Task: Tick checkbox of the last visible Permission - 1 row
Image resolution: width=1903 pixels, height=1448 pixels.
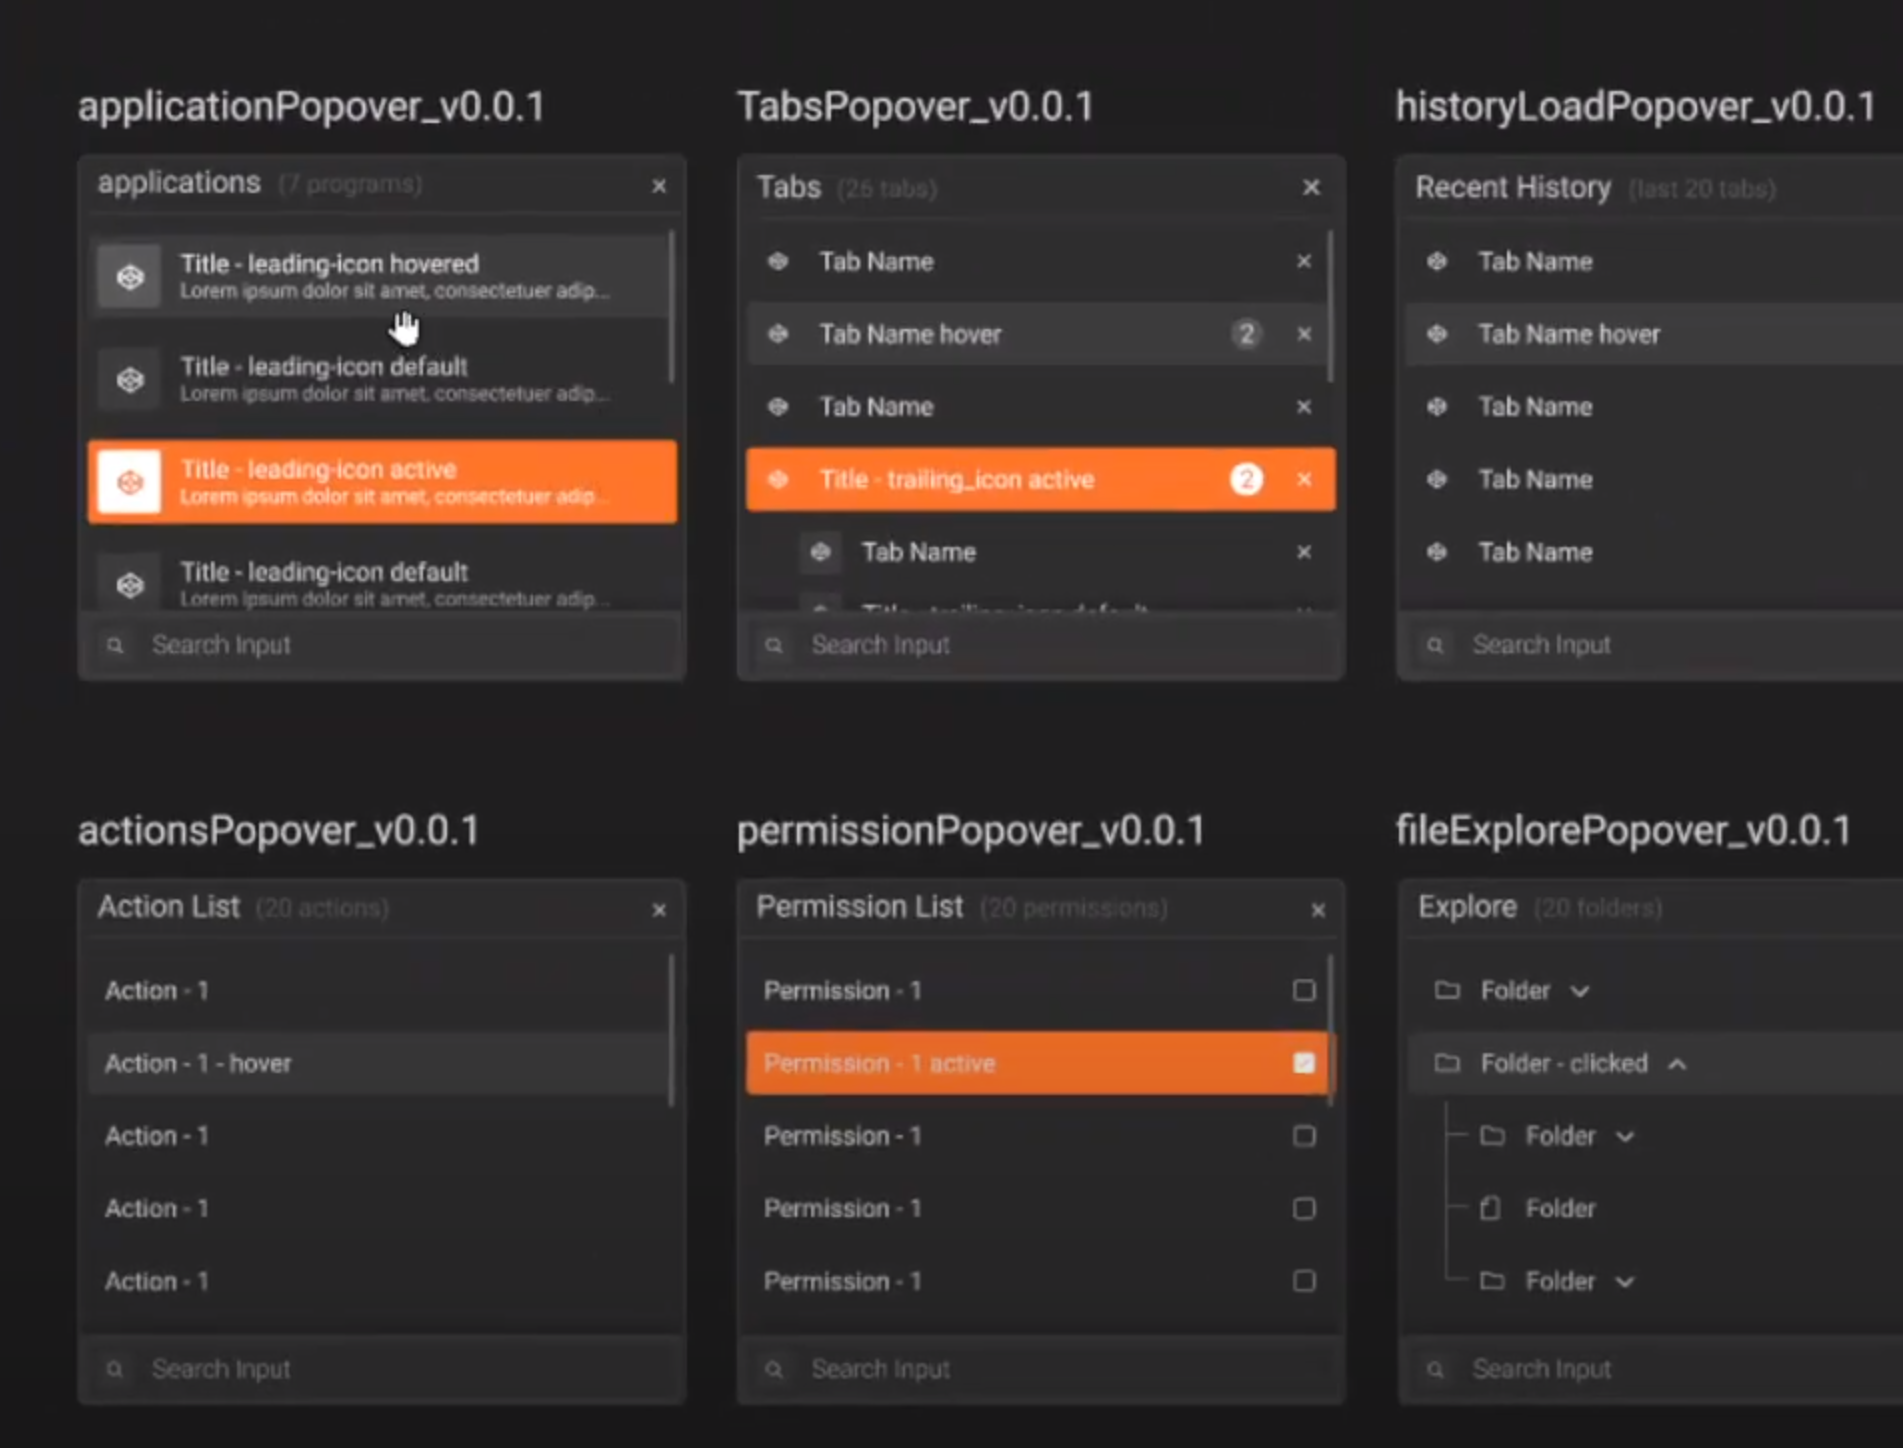Action: tap(1304, 1281)
